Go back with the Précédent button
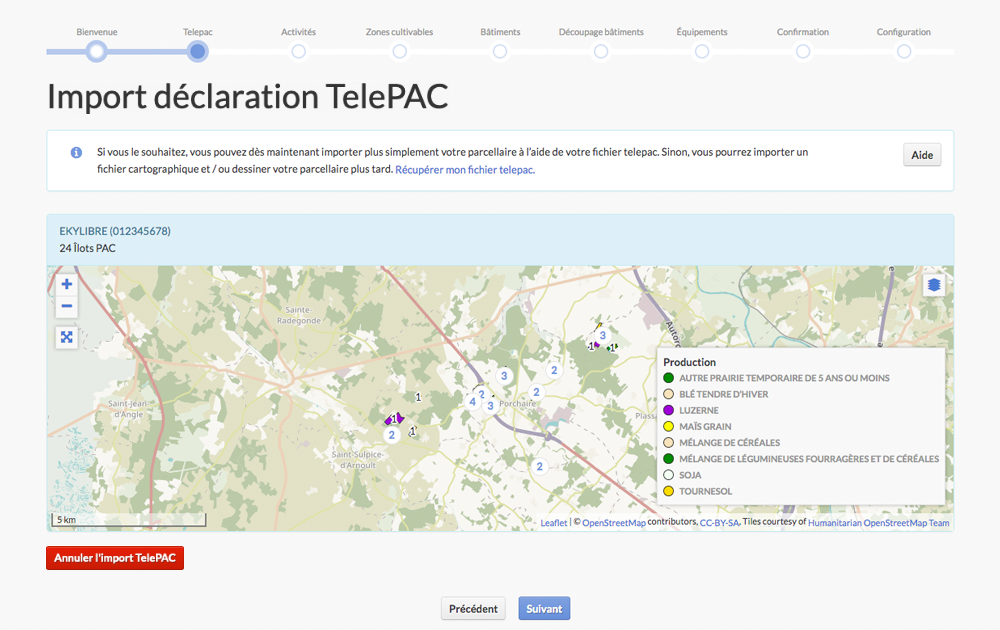Viewport: 1000px width, 630px height. pos(473,609)
